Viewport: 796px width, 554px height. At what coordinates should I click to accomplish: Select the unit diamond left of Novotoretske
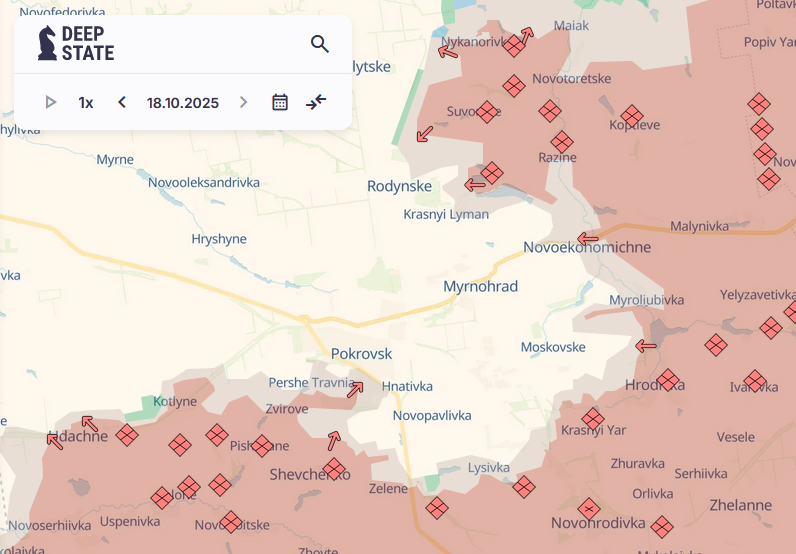pos(514,86)
